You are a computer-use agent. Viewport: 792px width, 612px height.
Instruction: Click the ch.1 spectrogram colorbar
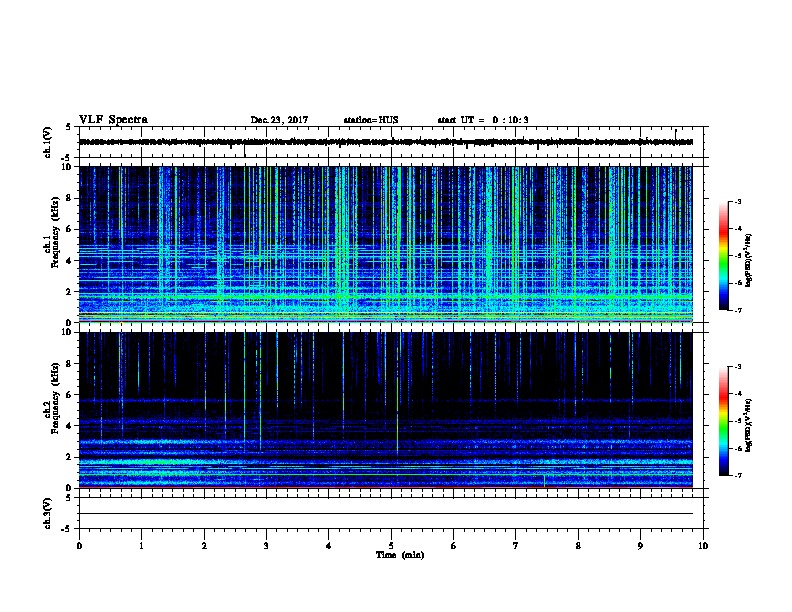[724, 256]
